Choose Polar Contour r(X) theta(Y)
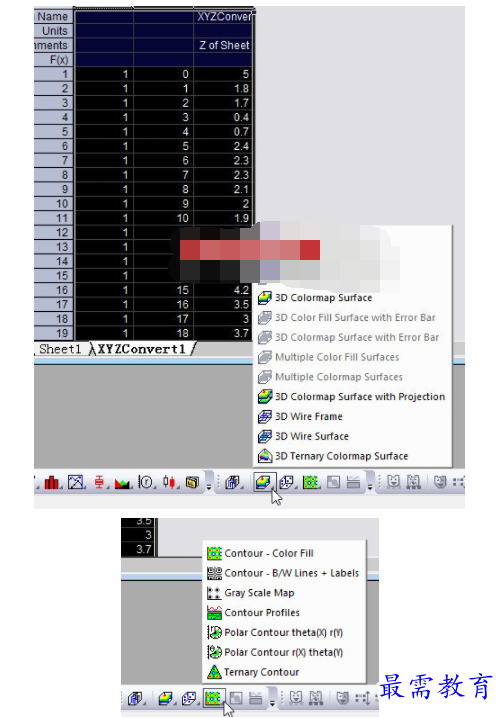This screenshot has width=501, height=718. (x=284, y=652)
